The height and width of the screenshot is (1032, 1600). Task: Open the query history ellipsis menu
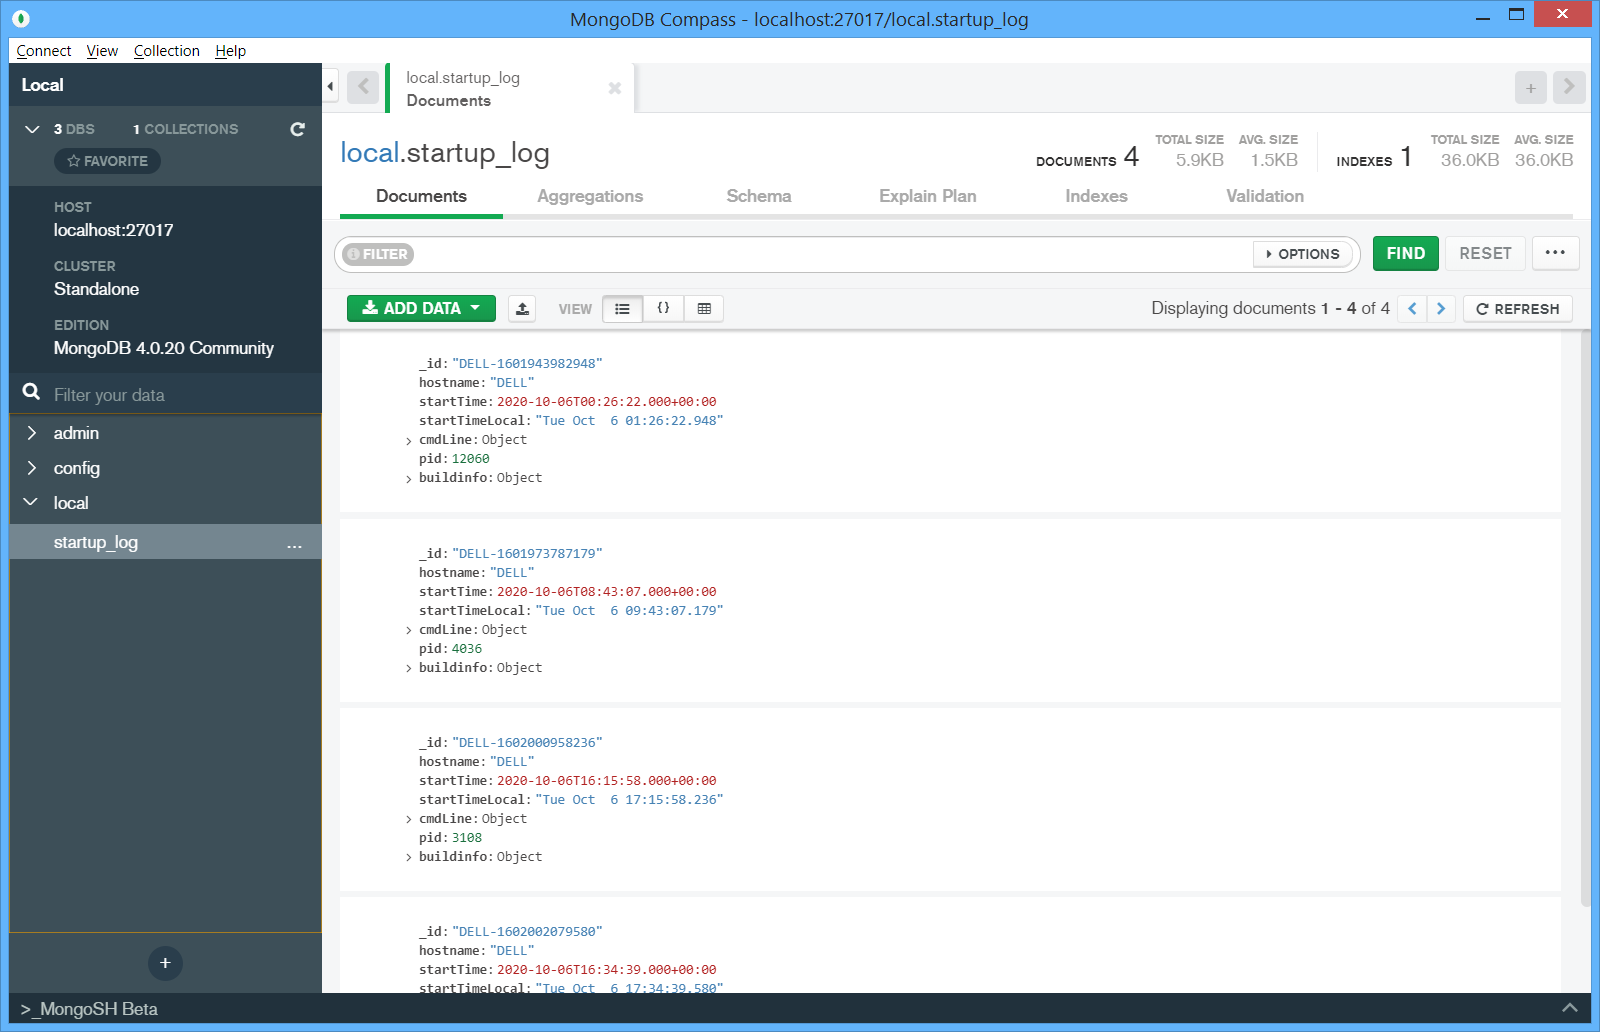(x=1555, y=253)
